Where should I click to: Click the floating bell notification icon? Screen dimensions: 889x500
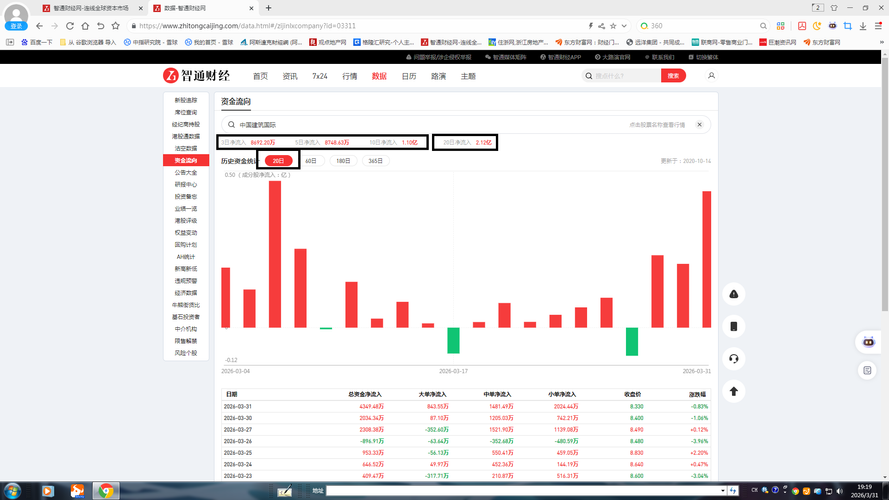[x=734, y=294]
